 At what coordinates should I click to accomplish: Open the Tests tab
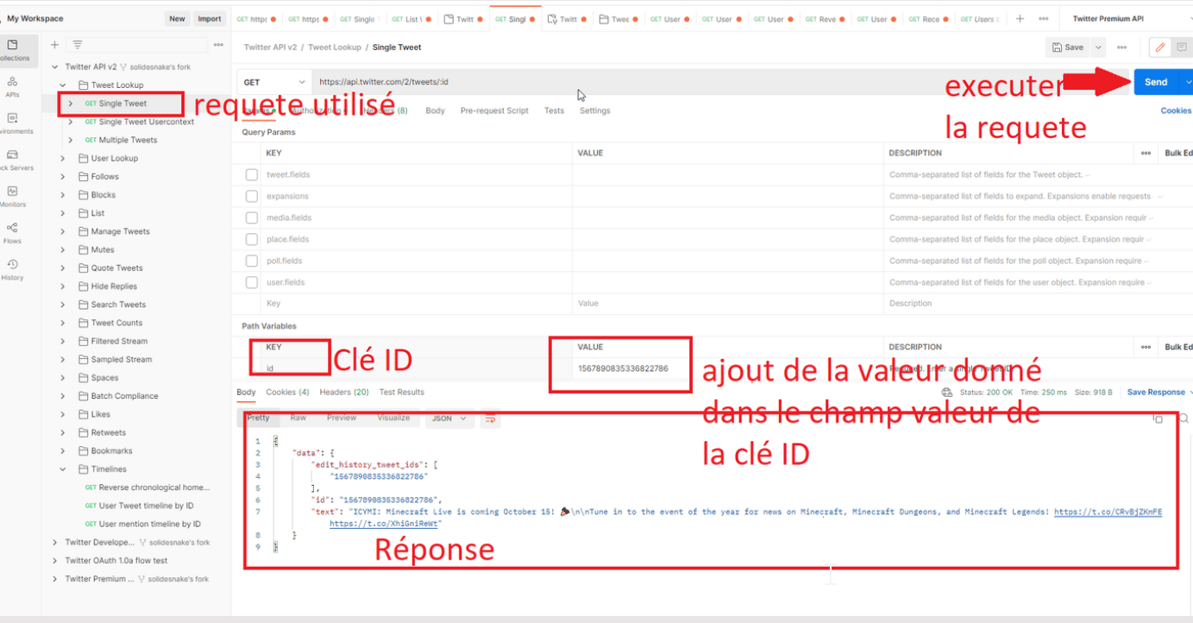click(554, 111)
